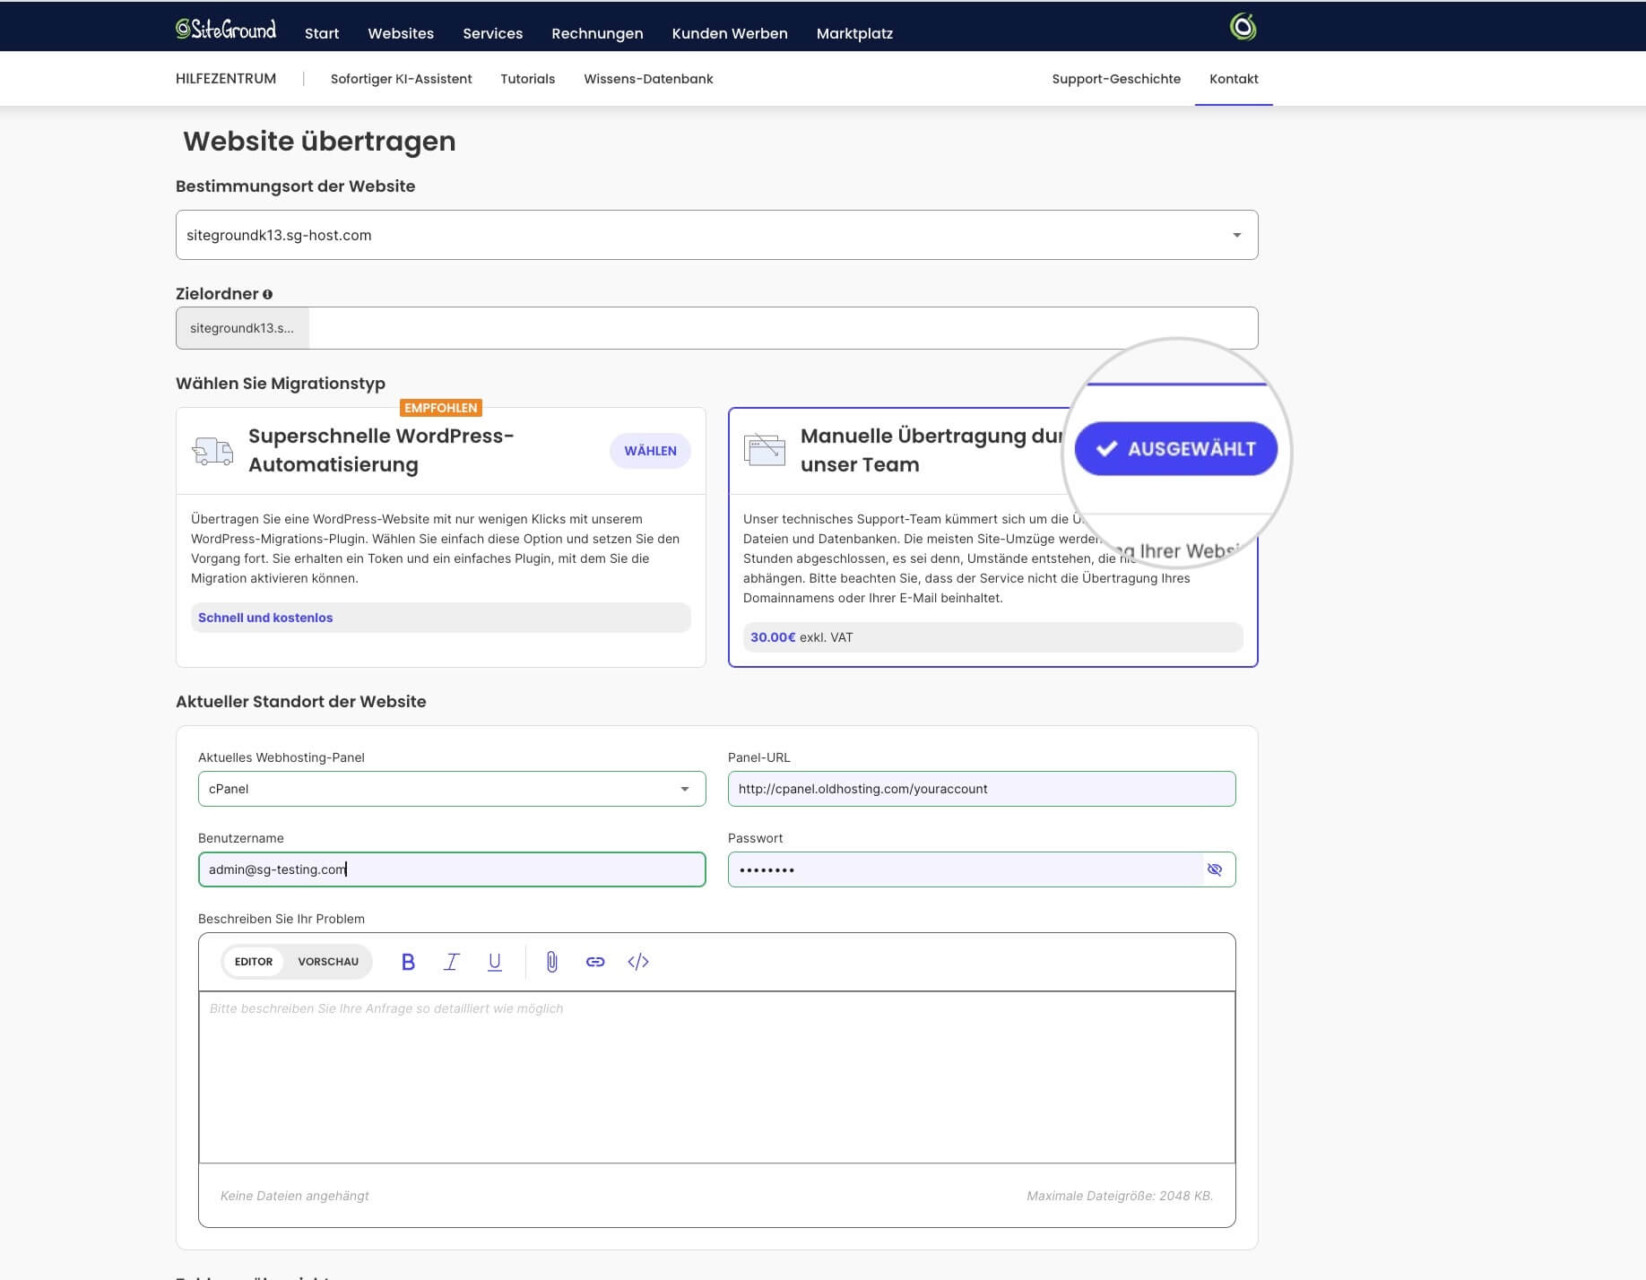The width and height of the screenshot is (1646, 1280).
Task: Toggle password visibility eye icon
Action: (1214, 870)
